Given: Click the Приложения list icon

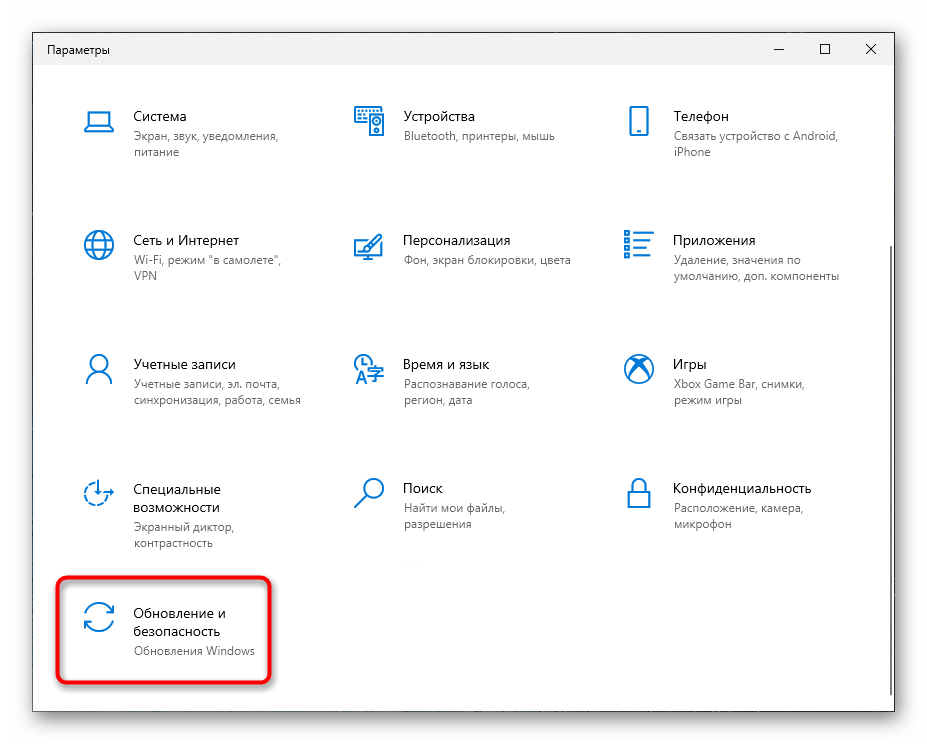Looking at the screenshot, I should [638, 244].
